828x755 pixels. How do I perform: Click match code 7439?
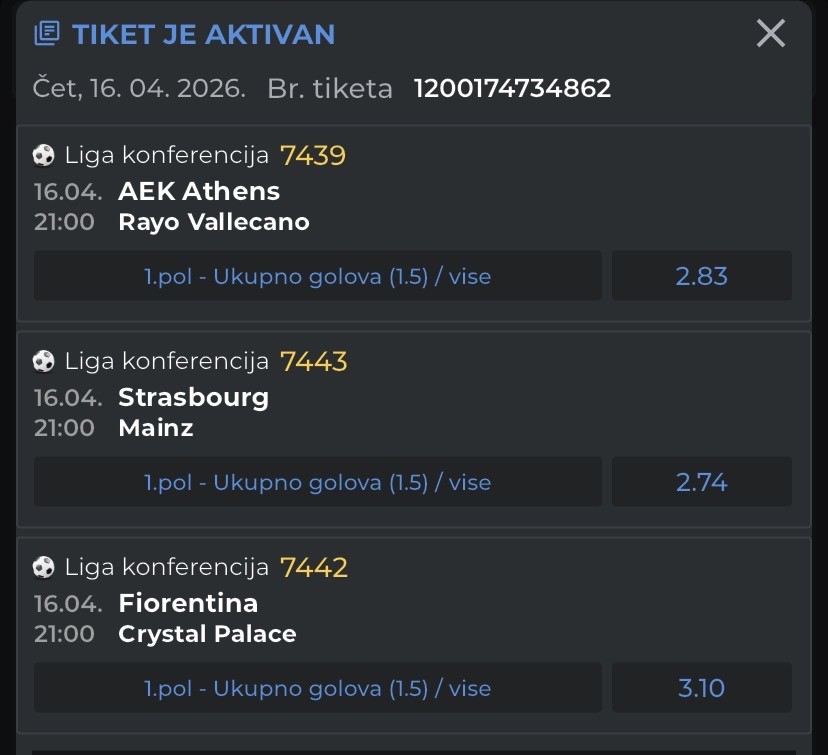313,155
